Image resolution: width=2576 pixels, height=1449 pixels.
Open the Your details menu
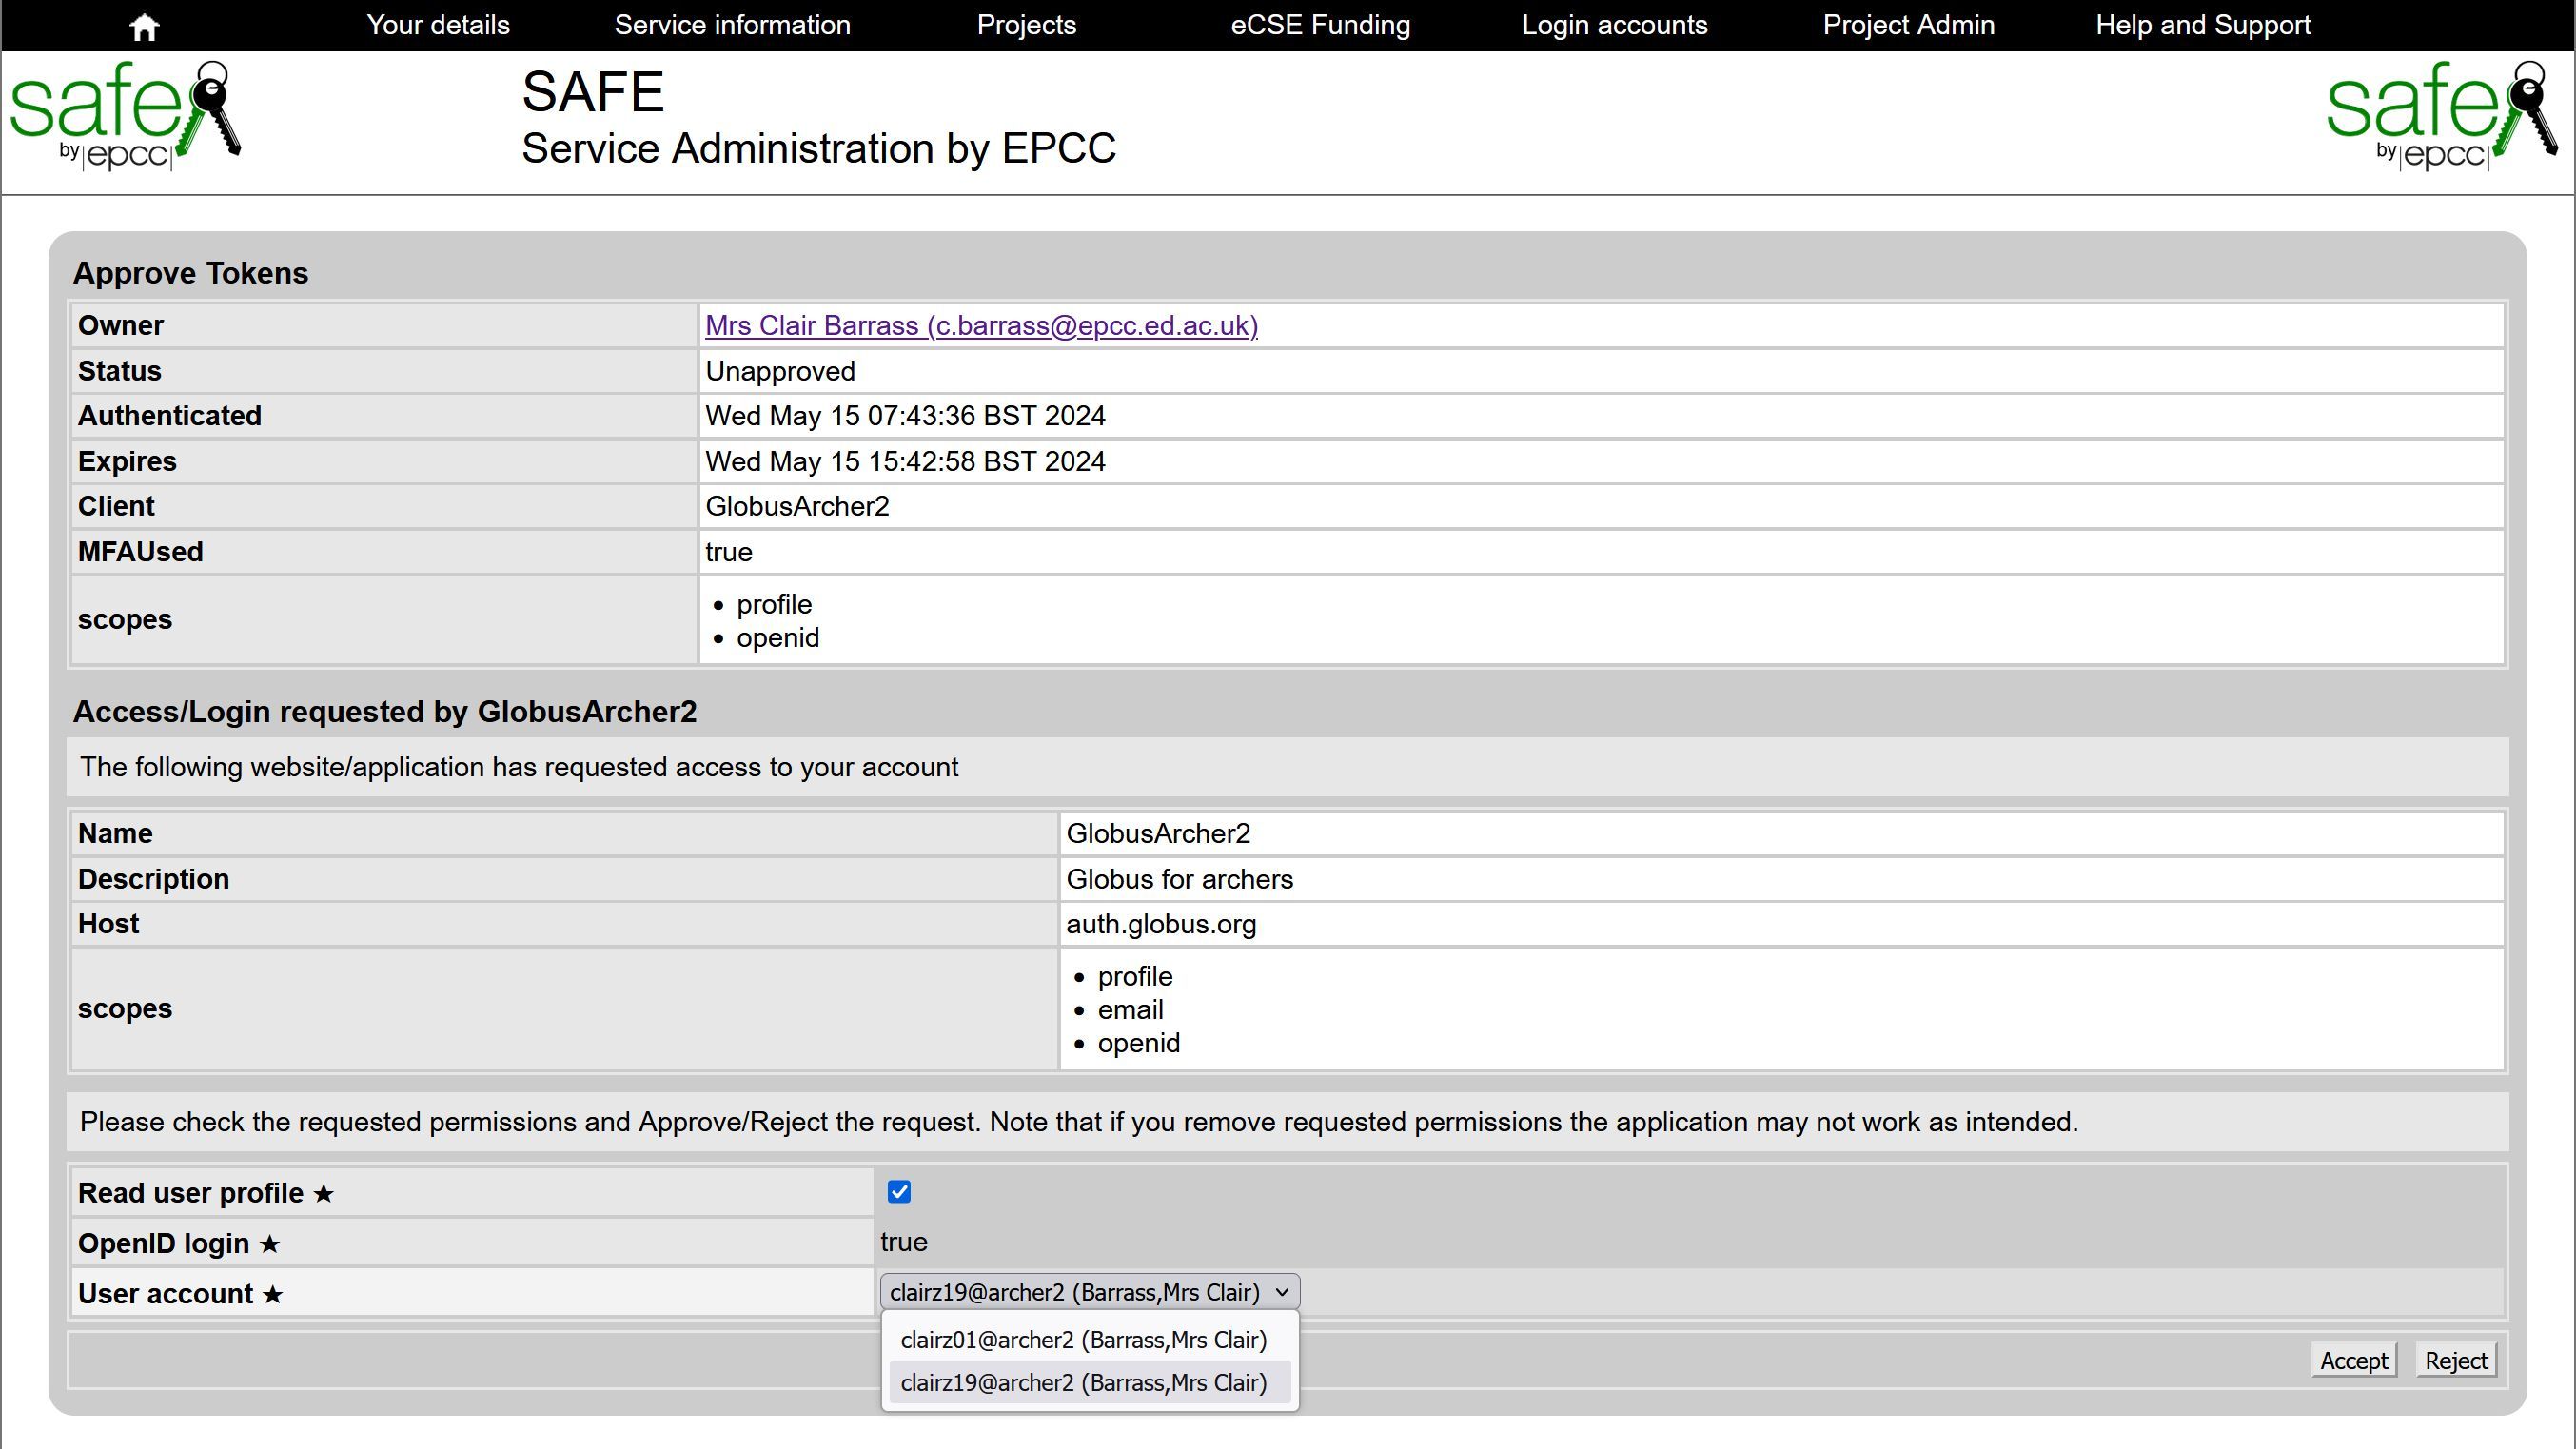(438, 25)
